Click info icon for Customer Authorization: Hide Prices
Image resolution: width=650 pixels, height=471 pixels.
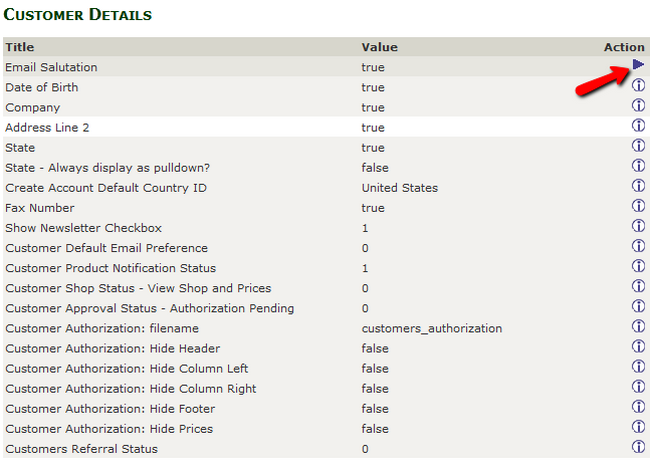coord(638,427)
